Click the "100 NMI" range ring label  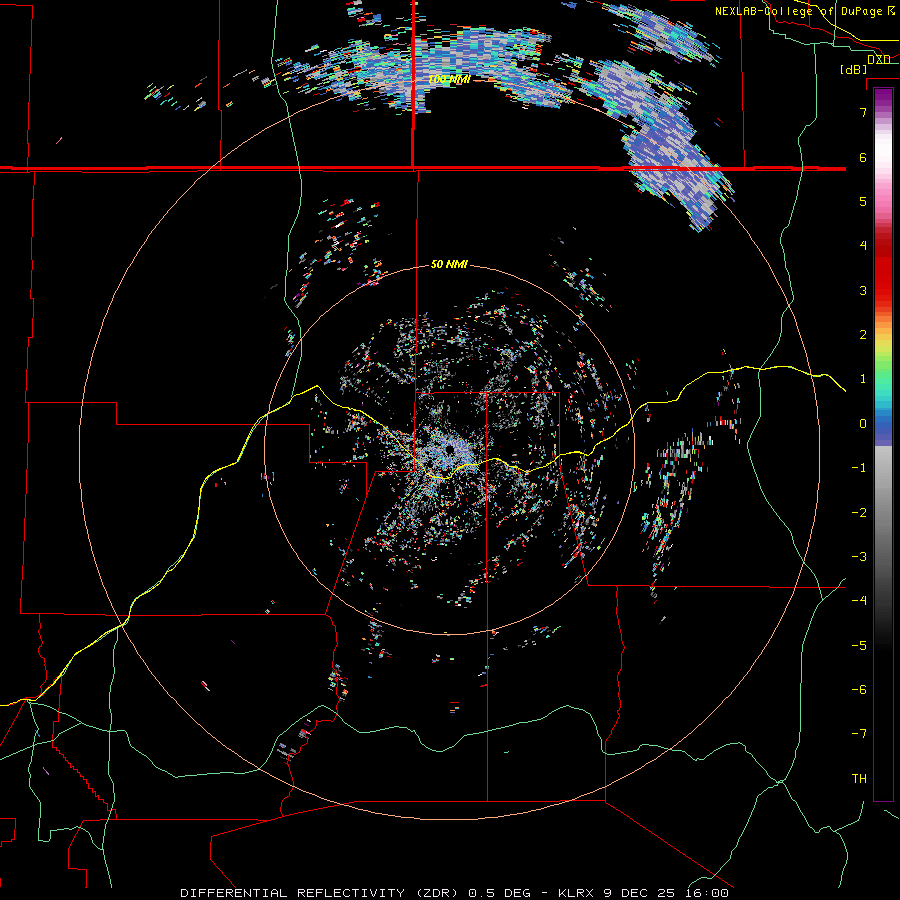449,79
